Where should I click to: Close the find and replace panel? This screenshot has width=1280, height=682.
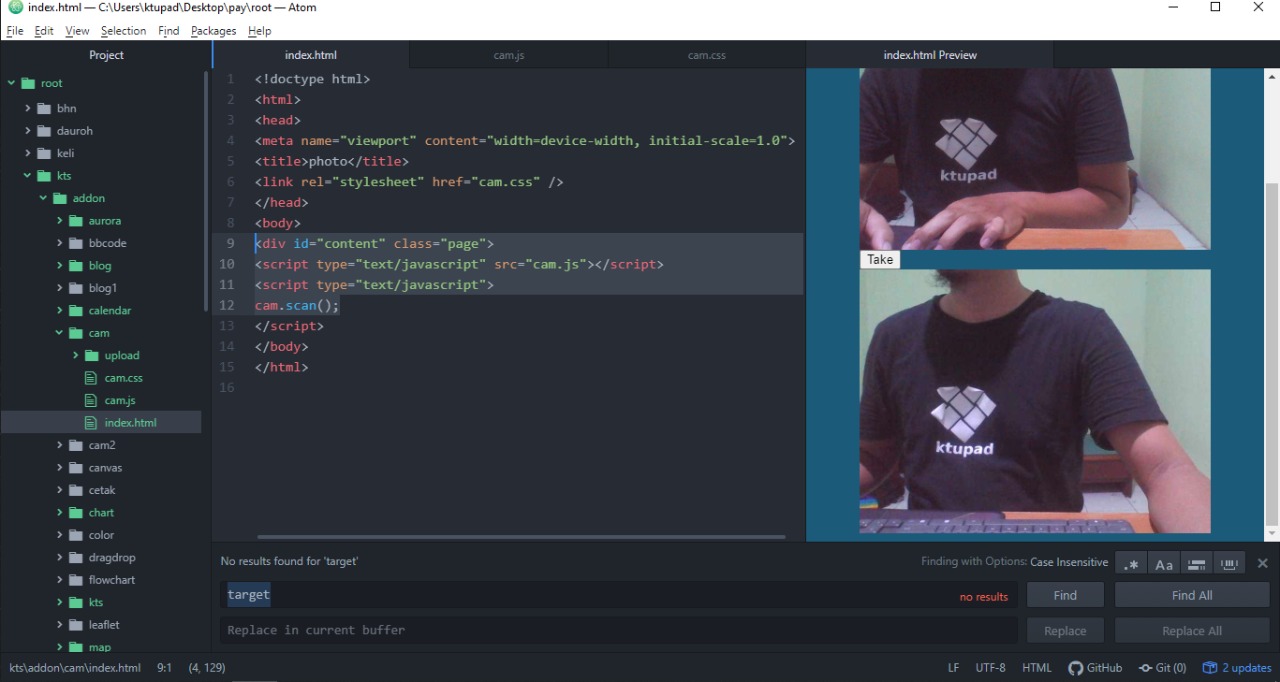pos(1262,563)
